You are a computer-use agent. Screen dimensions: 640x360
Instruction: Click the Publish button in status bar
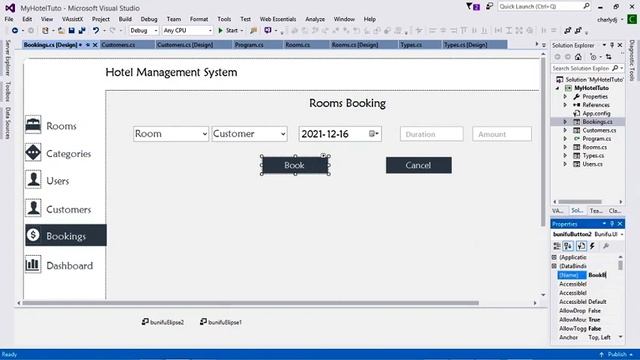[x=616, y=354]
